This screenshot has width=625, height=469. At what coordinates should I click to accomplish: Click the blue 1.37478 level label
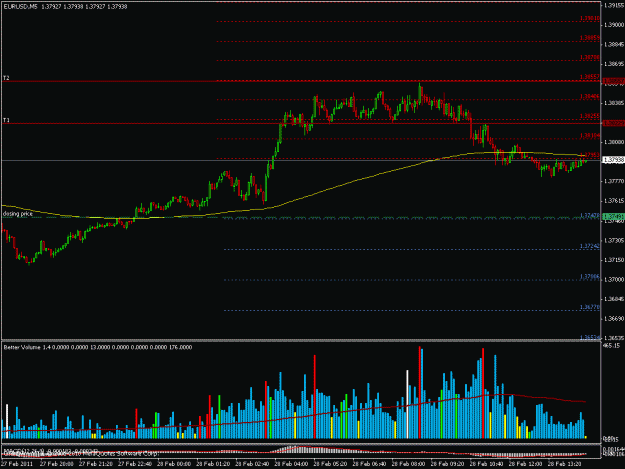[590, 215]
